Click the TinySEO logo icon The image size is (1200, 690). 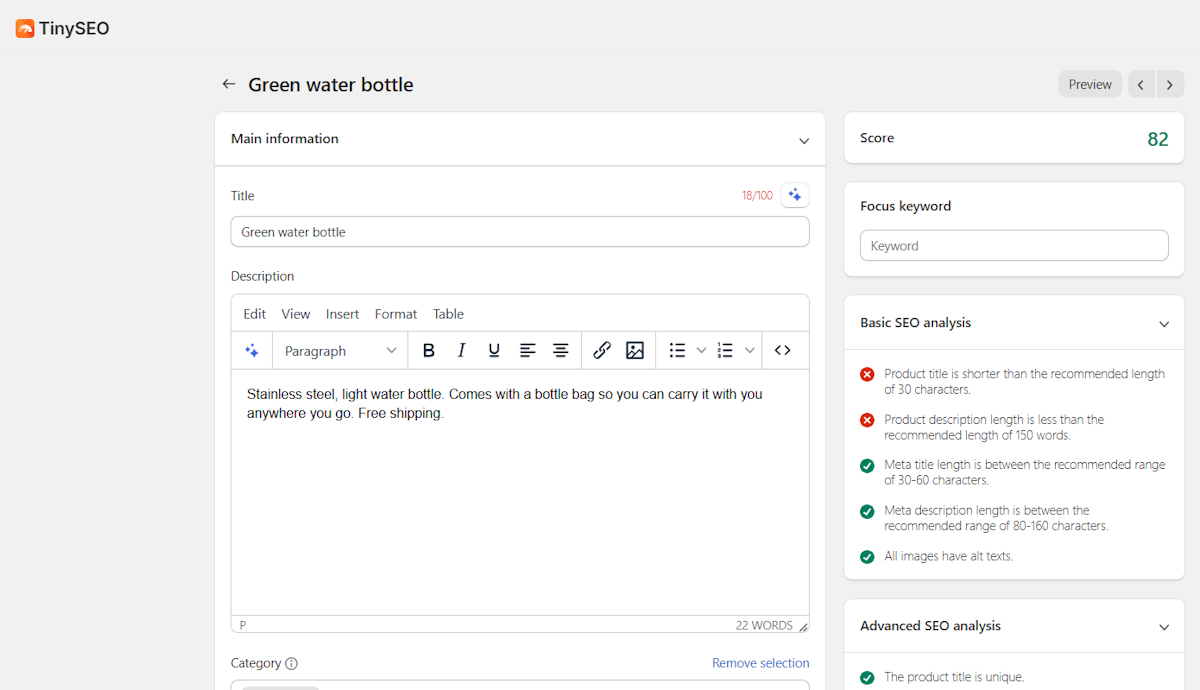25,29
